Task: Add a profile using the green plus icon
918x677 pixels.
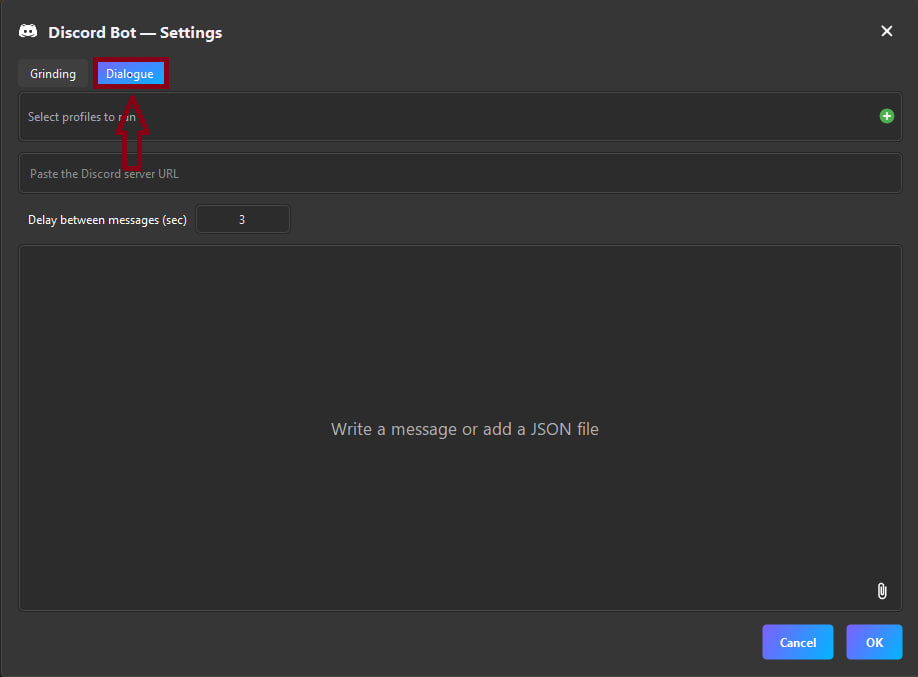Action: [886, 116]
